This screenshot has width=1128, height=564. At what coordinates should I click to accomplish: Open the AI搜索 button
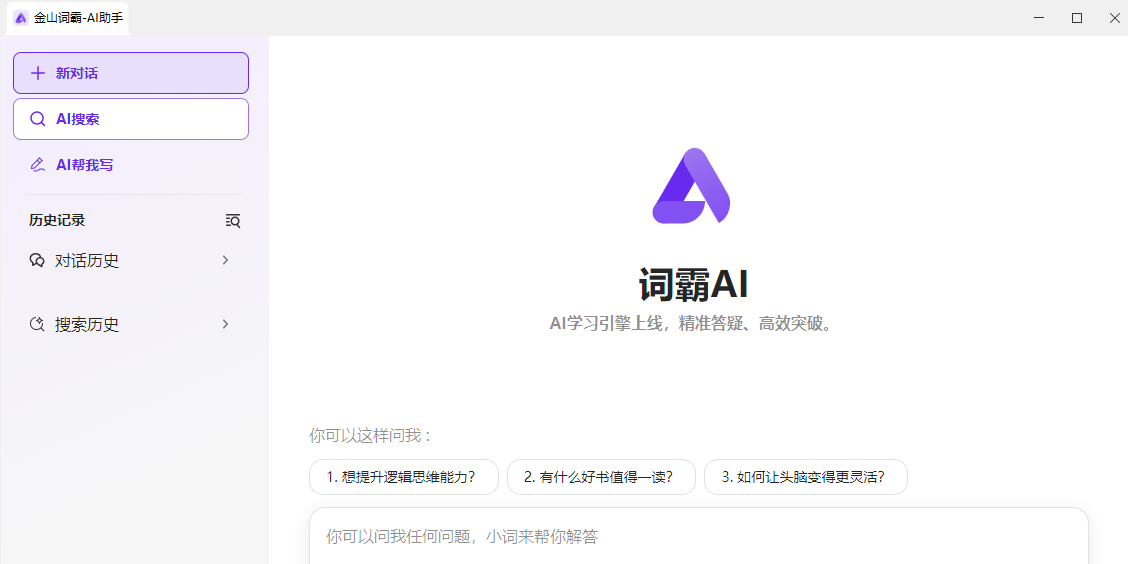(x=131, y=119)
